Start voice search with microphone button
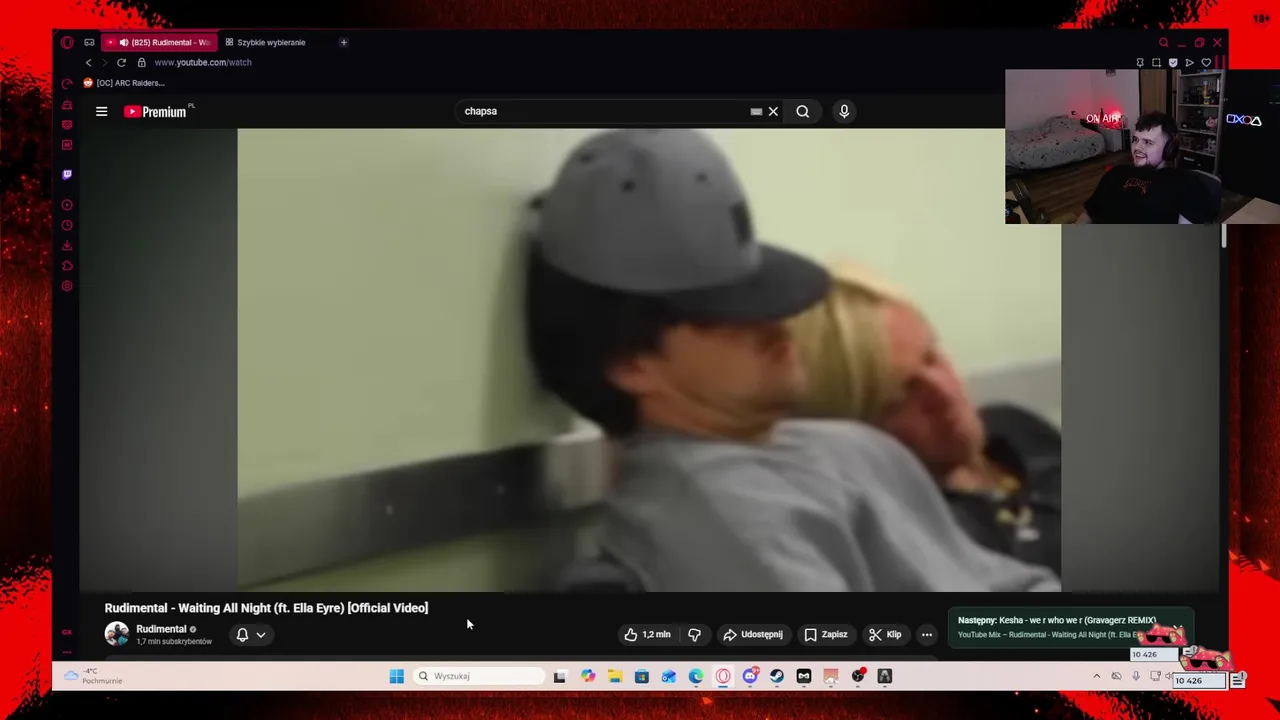 pyautogui.click(x=844, y=111)
